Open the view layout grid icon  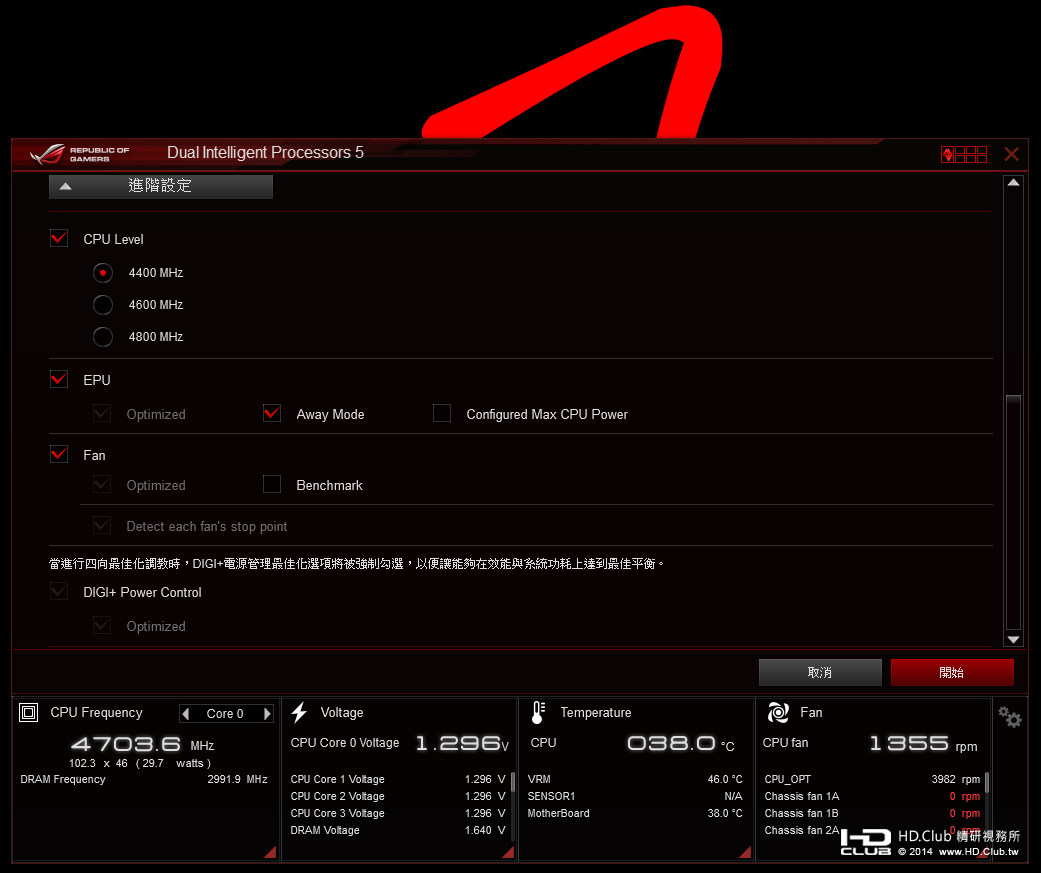point(964,154)
